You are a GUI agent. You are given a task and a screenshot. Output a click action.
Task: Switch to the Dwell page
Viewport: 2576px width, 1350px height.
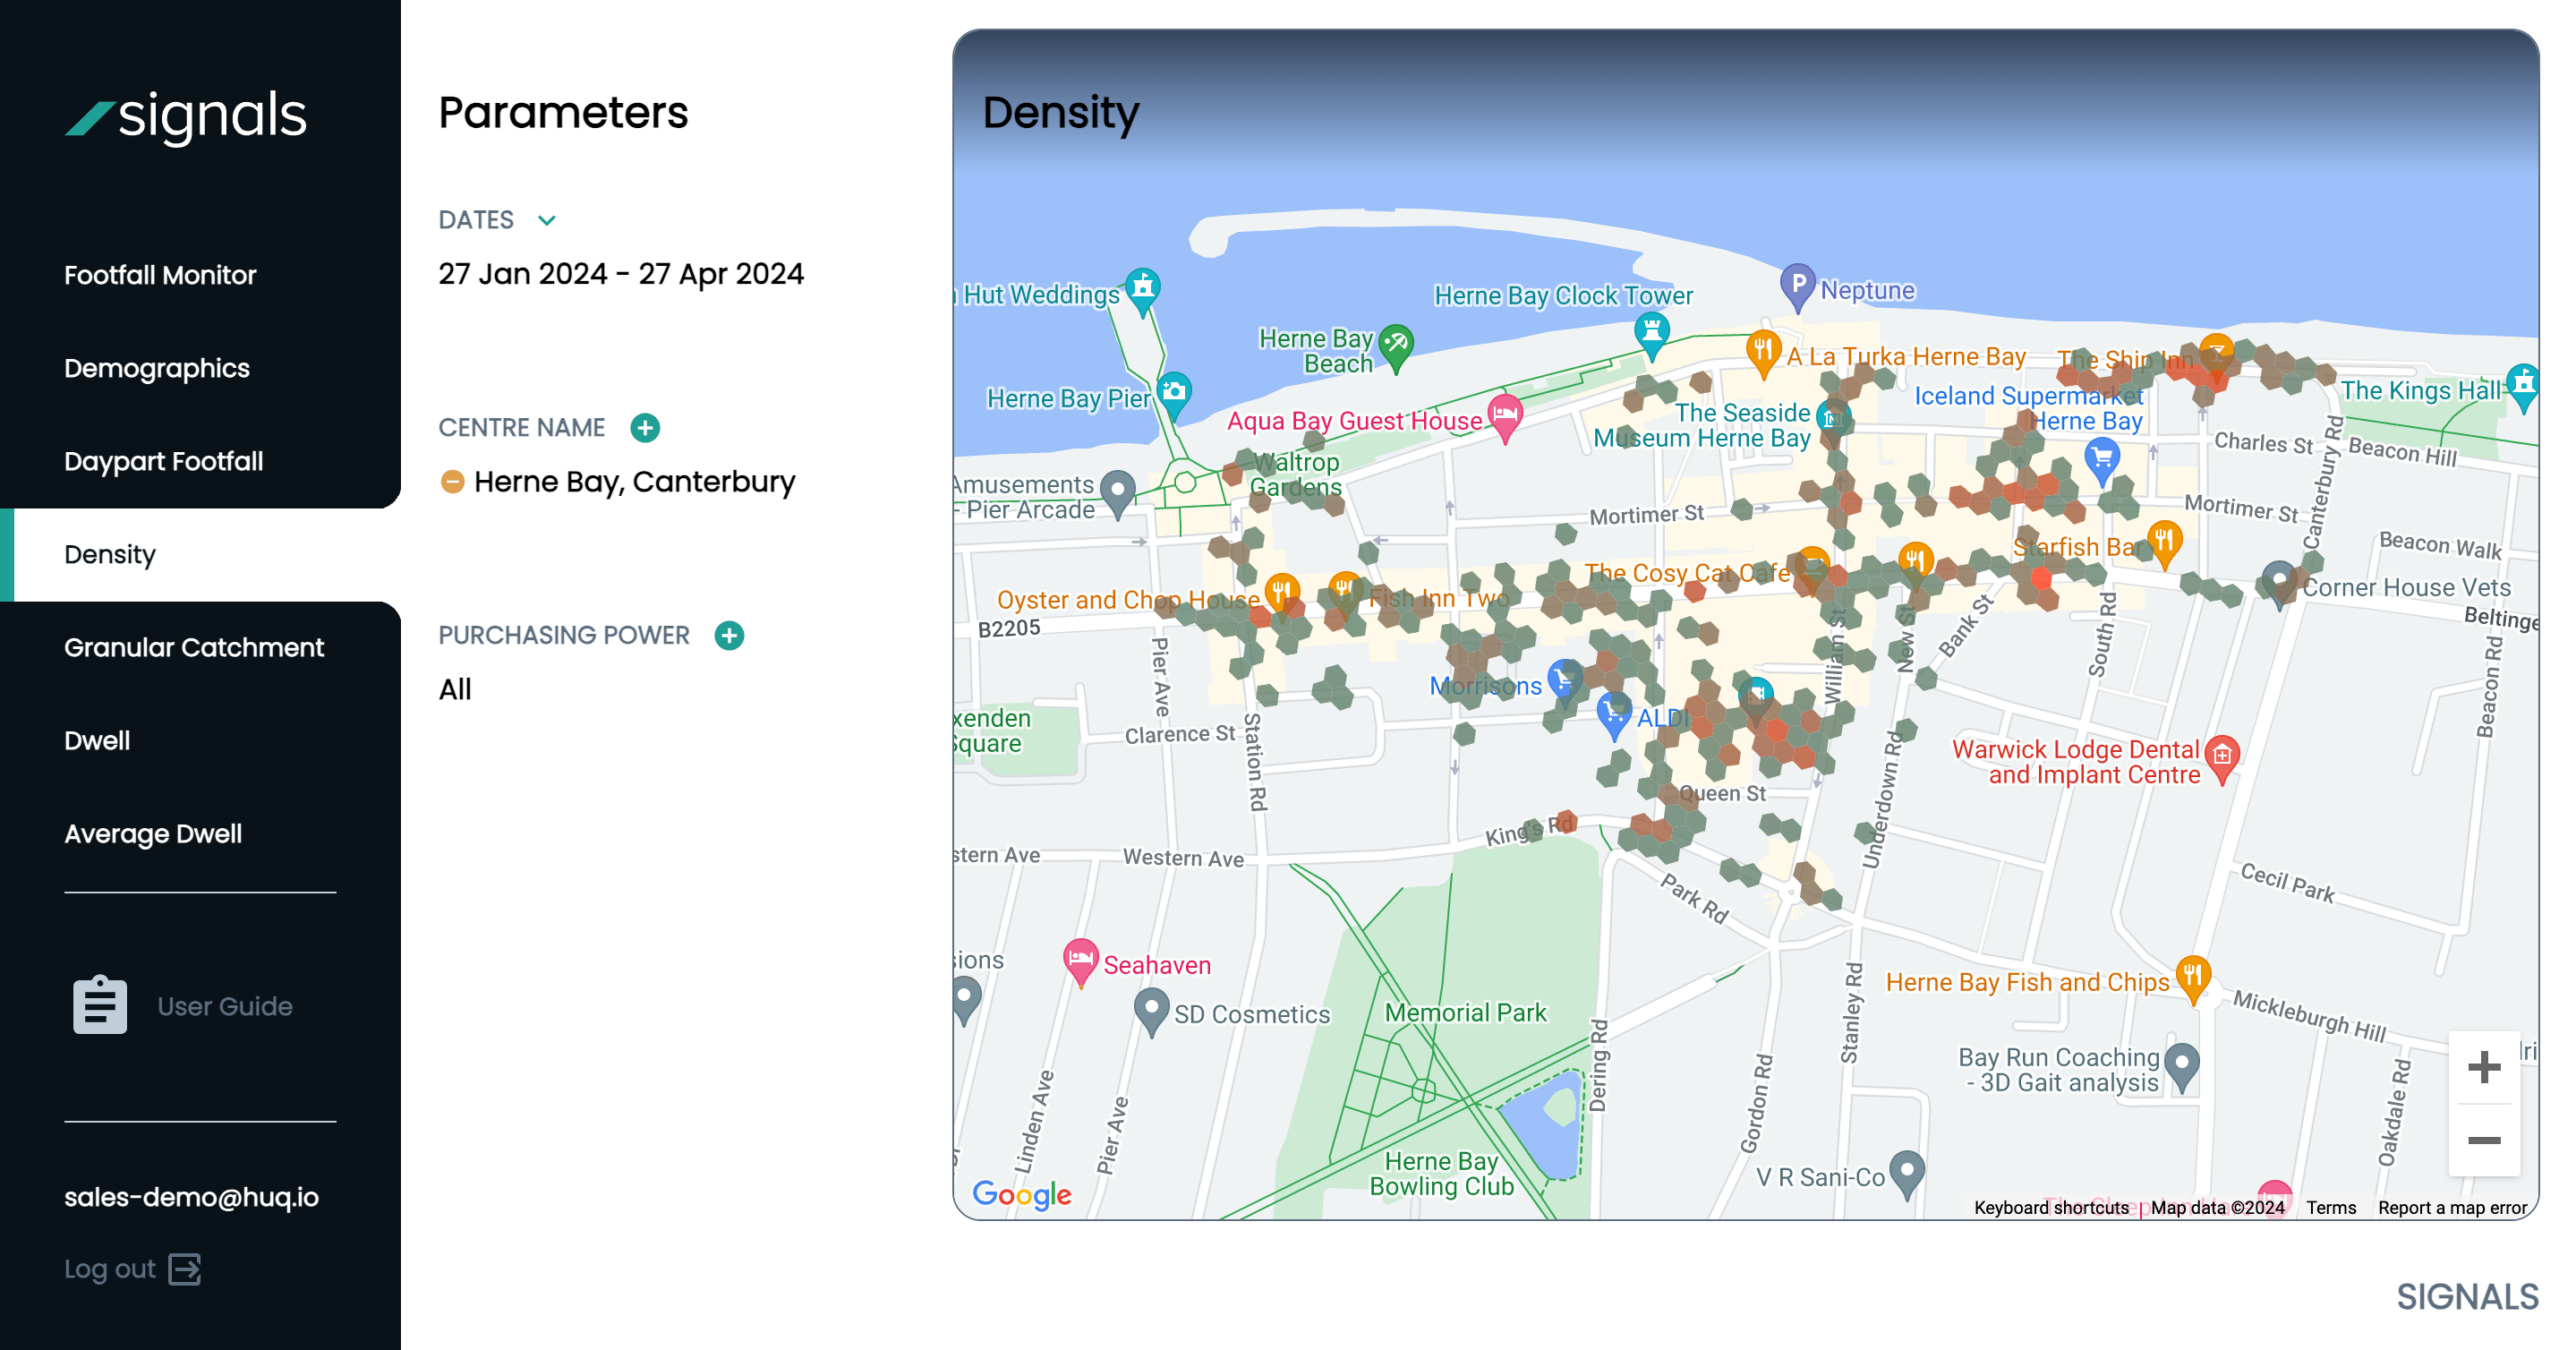tap(97, 740)
